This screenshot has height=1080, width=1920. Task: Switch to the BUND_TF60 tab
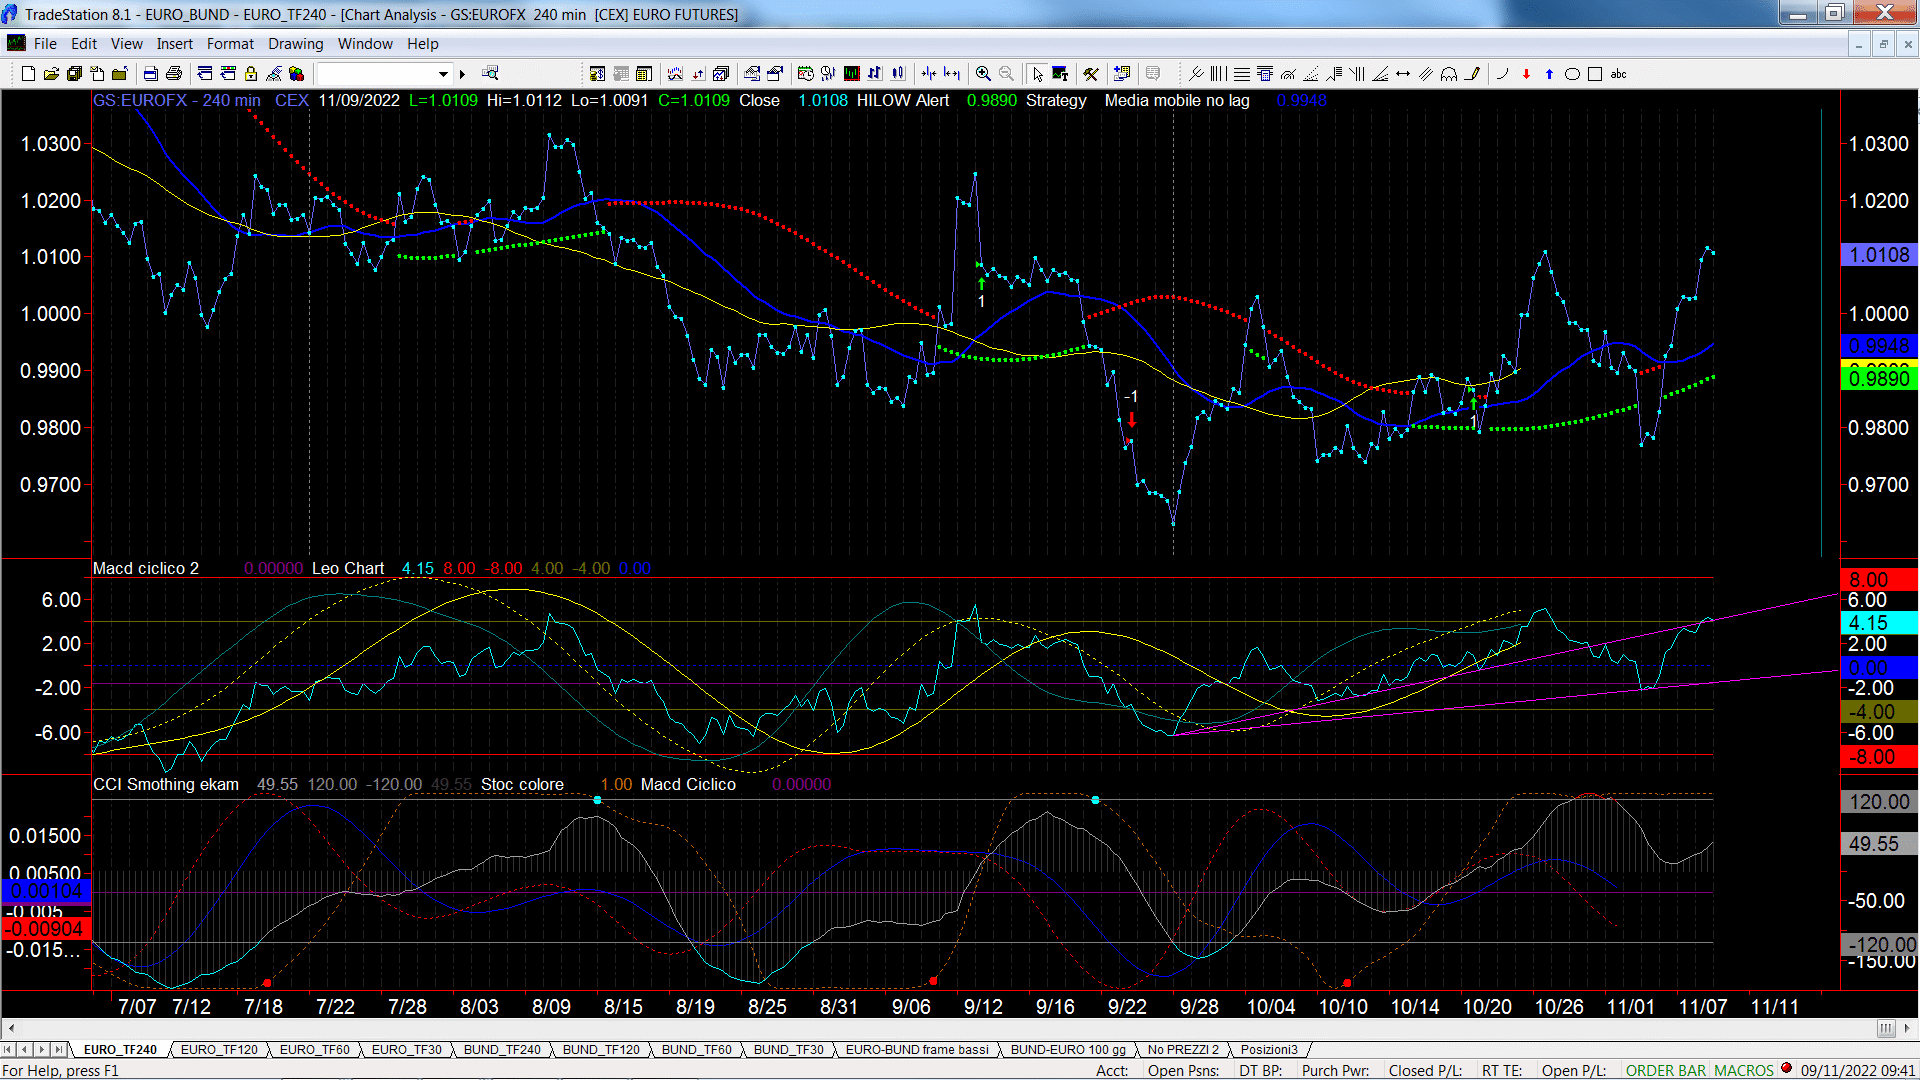click(x=696, y=1049)
